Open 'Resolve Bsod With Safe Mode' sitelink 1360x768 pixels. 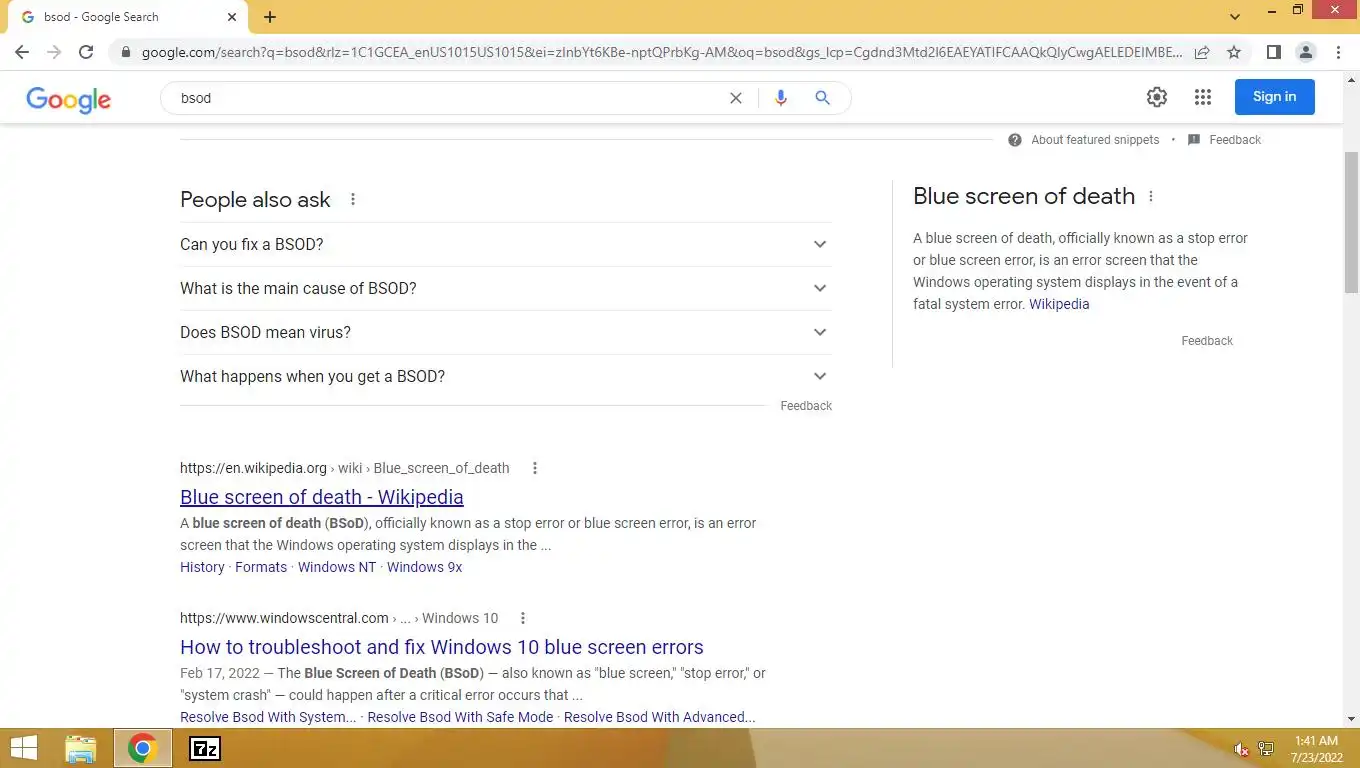(460, 717)
